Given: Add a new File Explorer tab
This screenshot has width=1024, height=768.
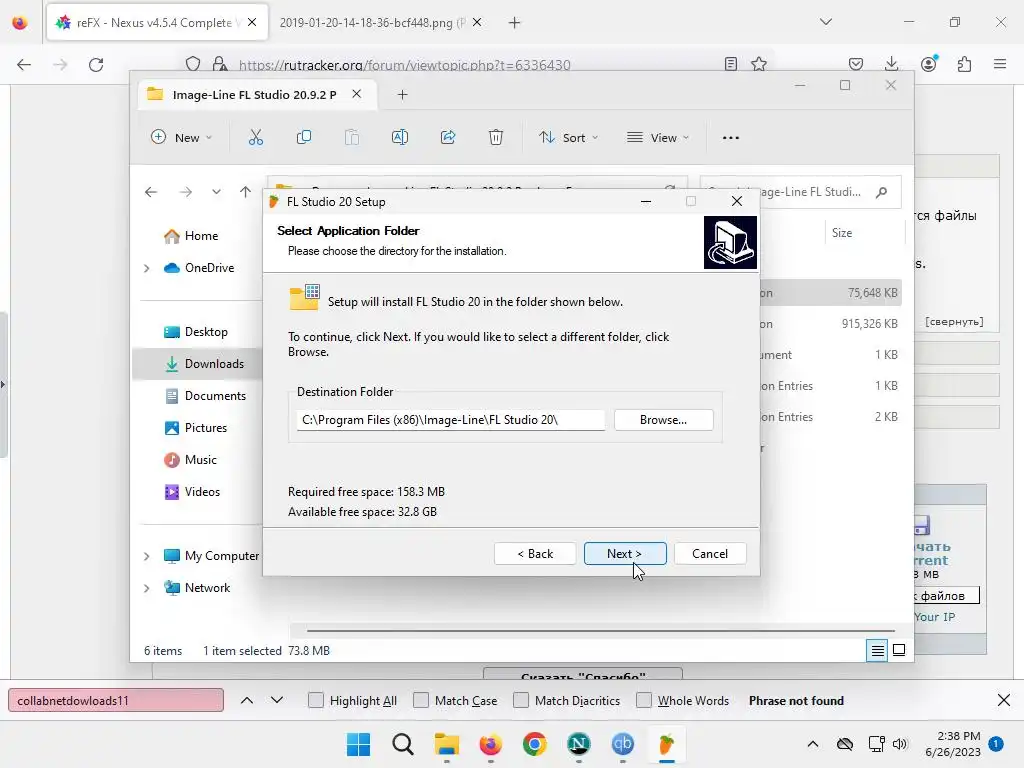Looking at the screenshot, I should pos(402,95).
